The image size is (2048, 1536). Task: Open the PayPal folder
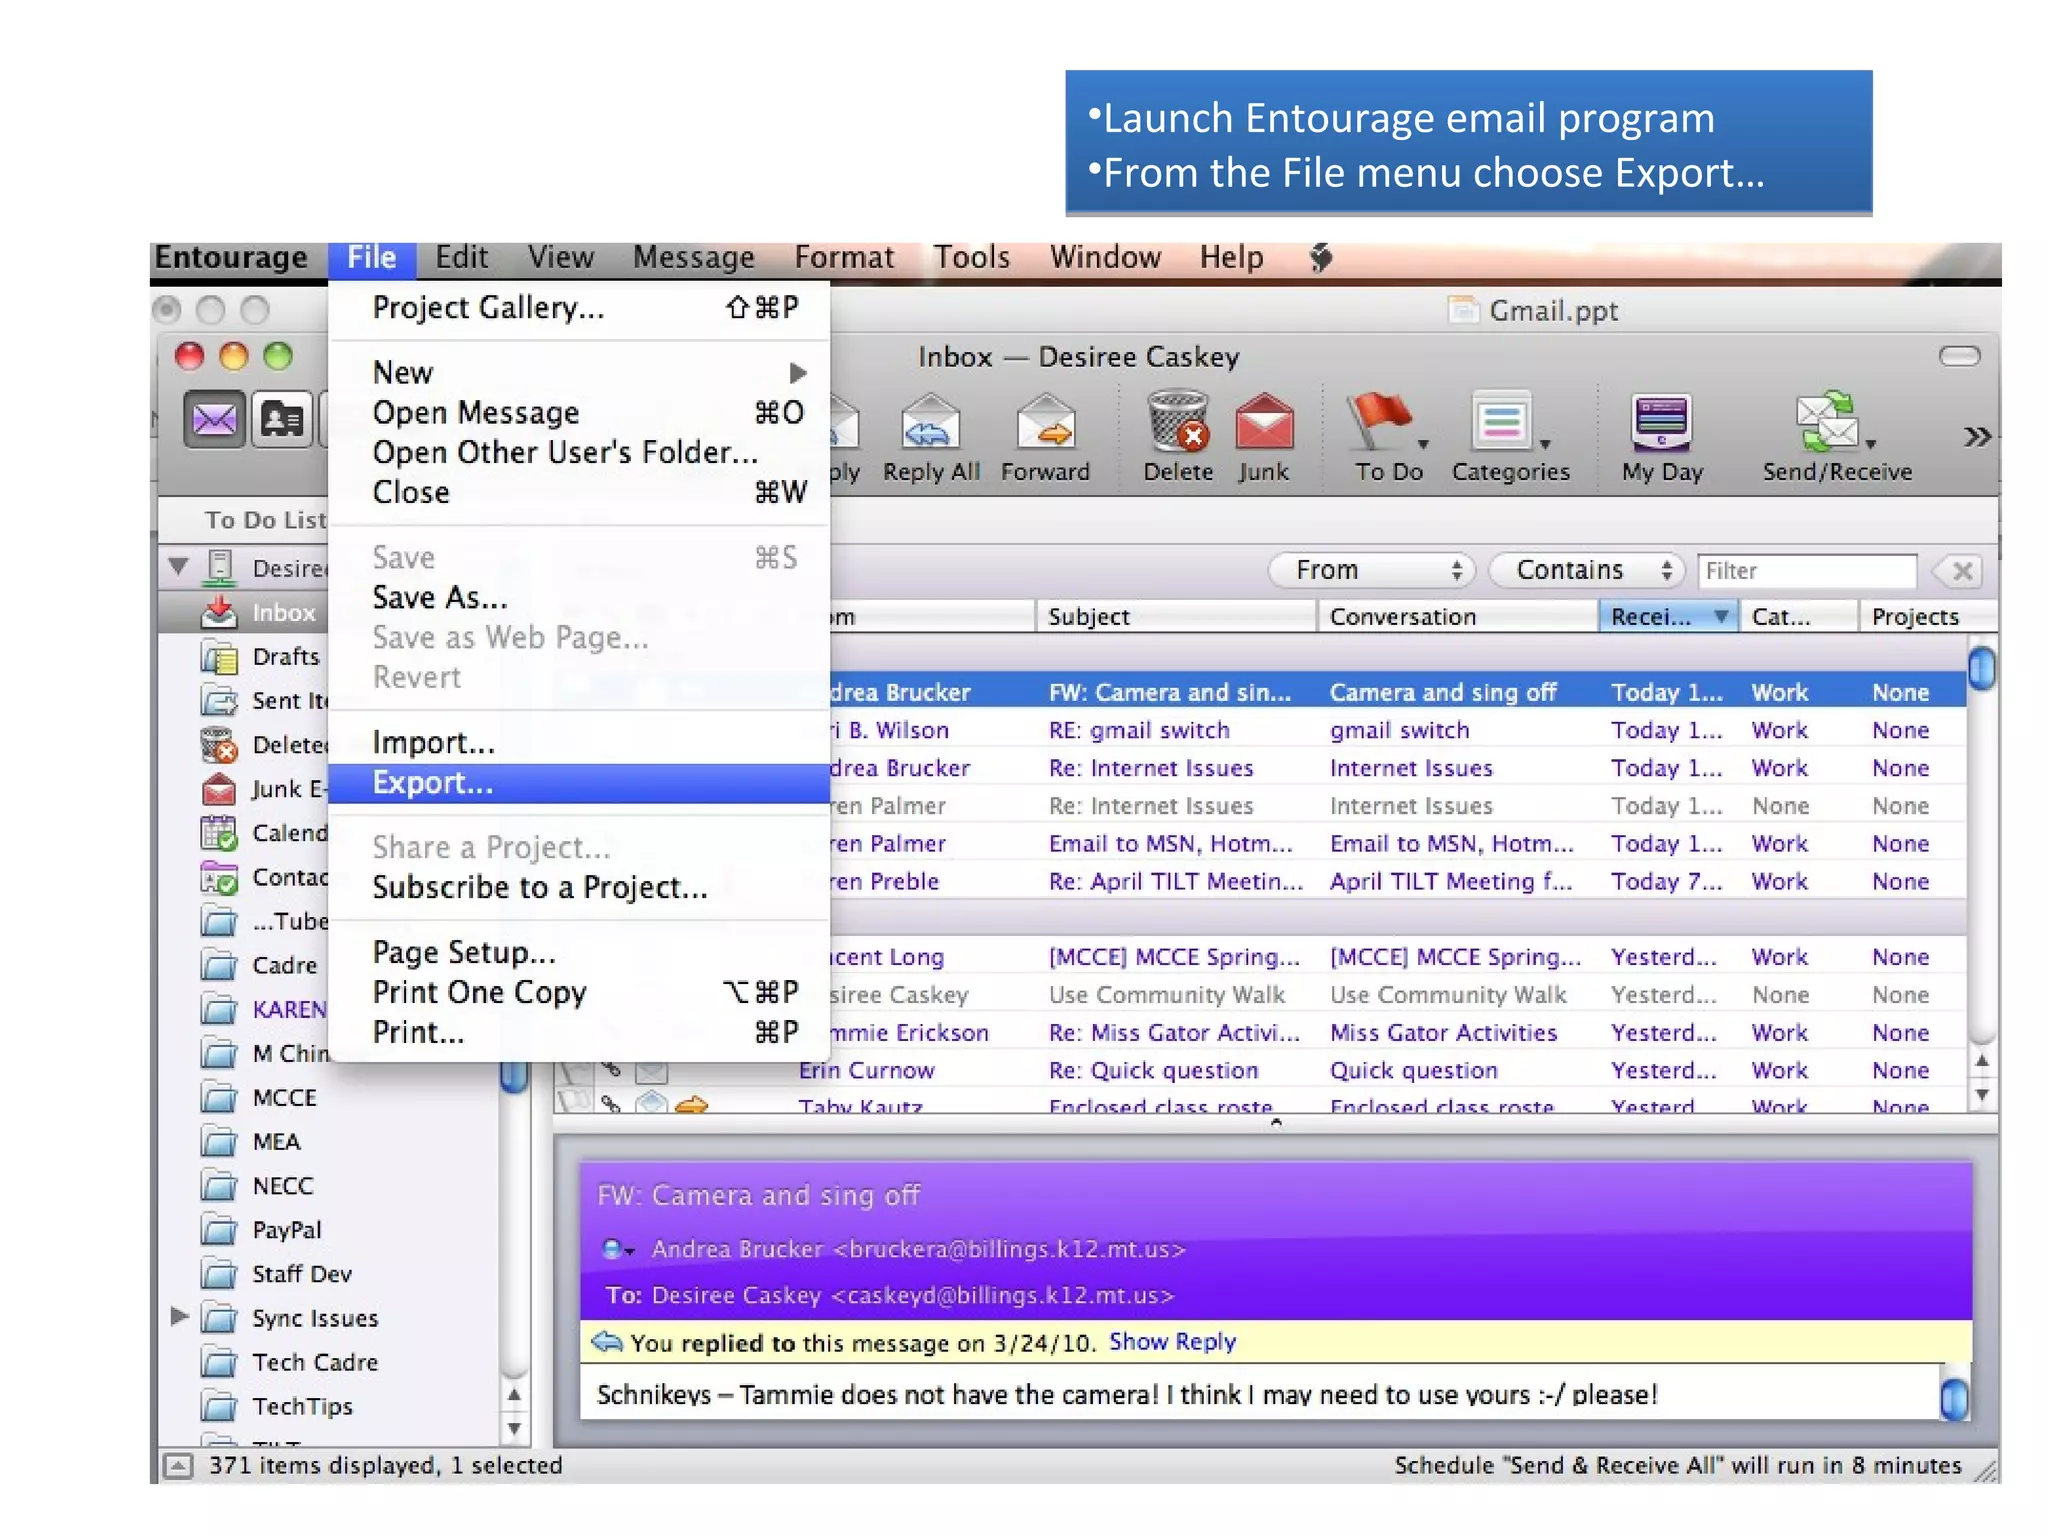click(x=260, y=1230)
